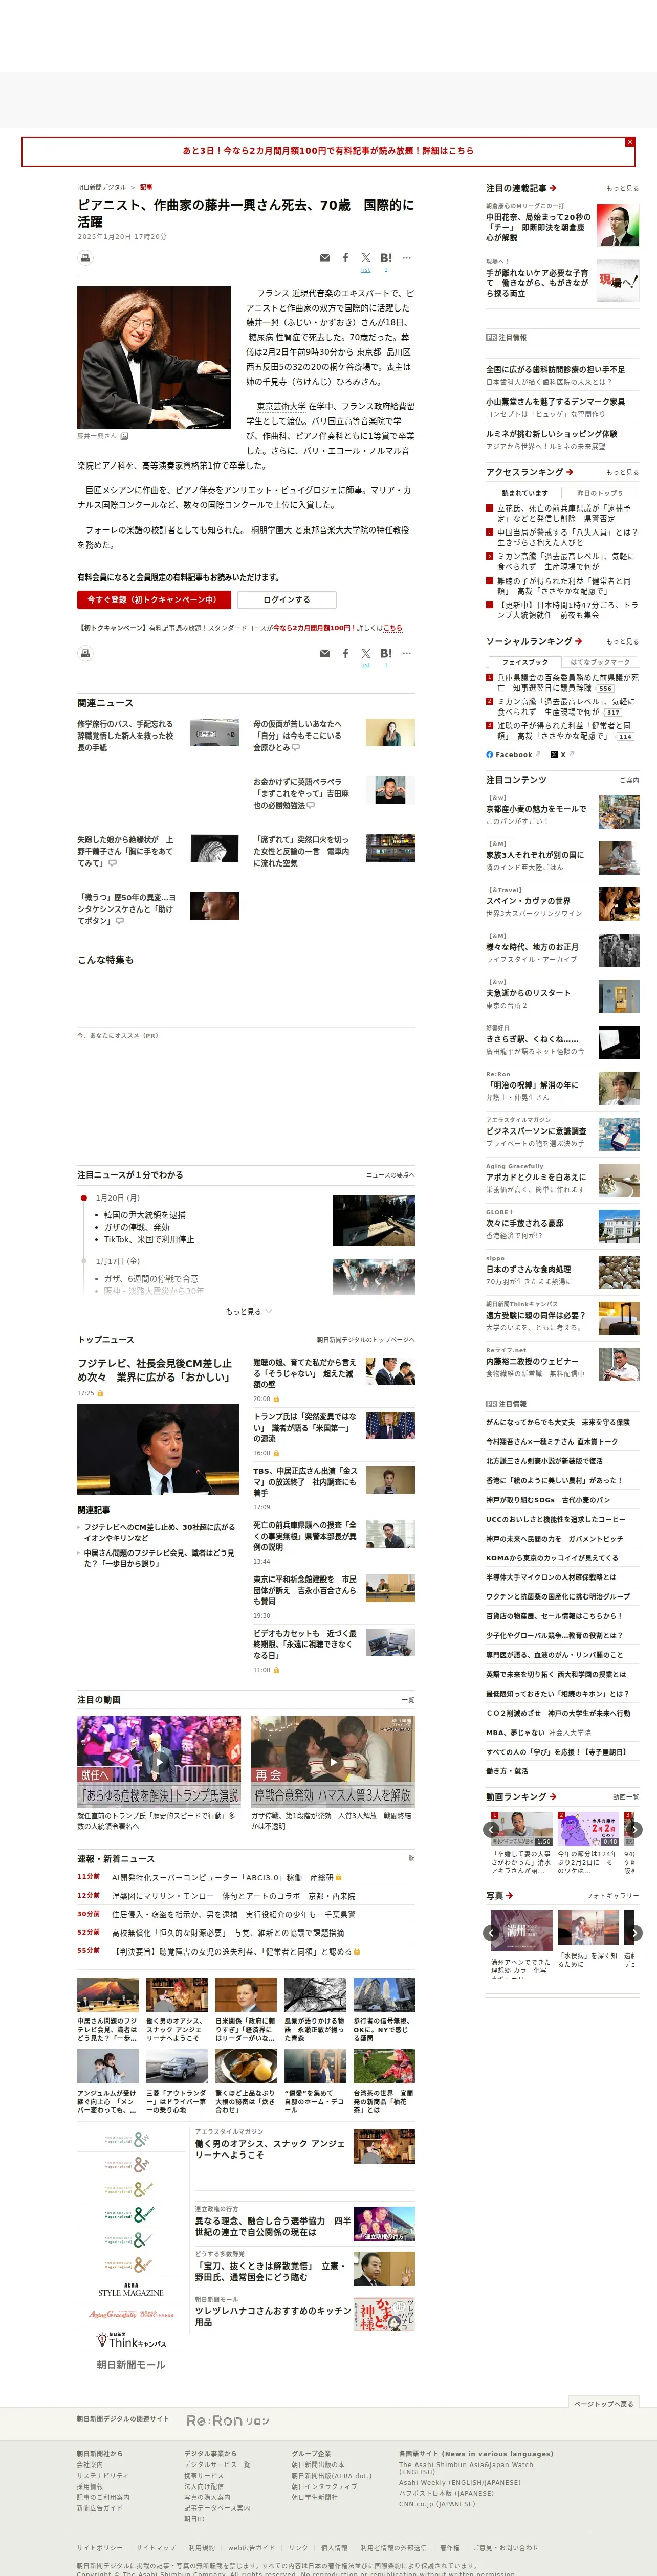Share on Facebook from the bottom icon row
The image size is (657, 2576).
(x=346, y=653)
